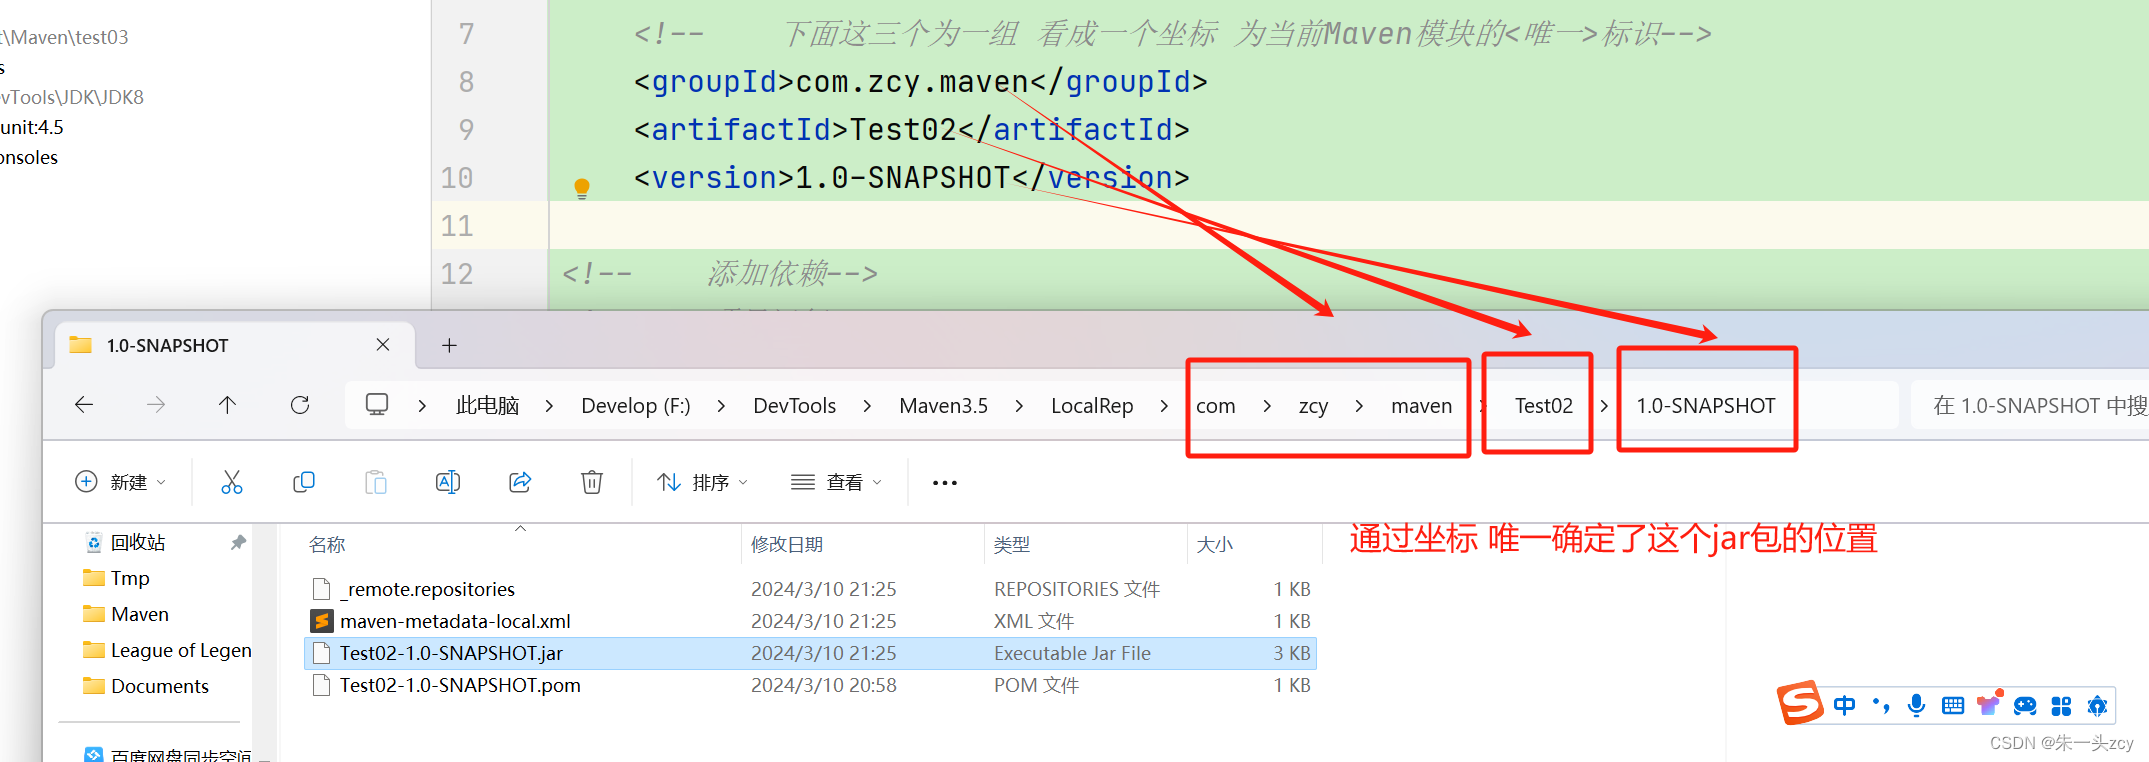Image resolution: width=2149 pixels, height=762 pixels.
Task: Click the Back arrow in File Explorer
Action: point(84,405)
